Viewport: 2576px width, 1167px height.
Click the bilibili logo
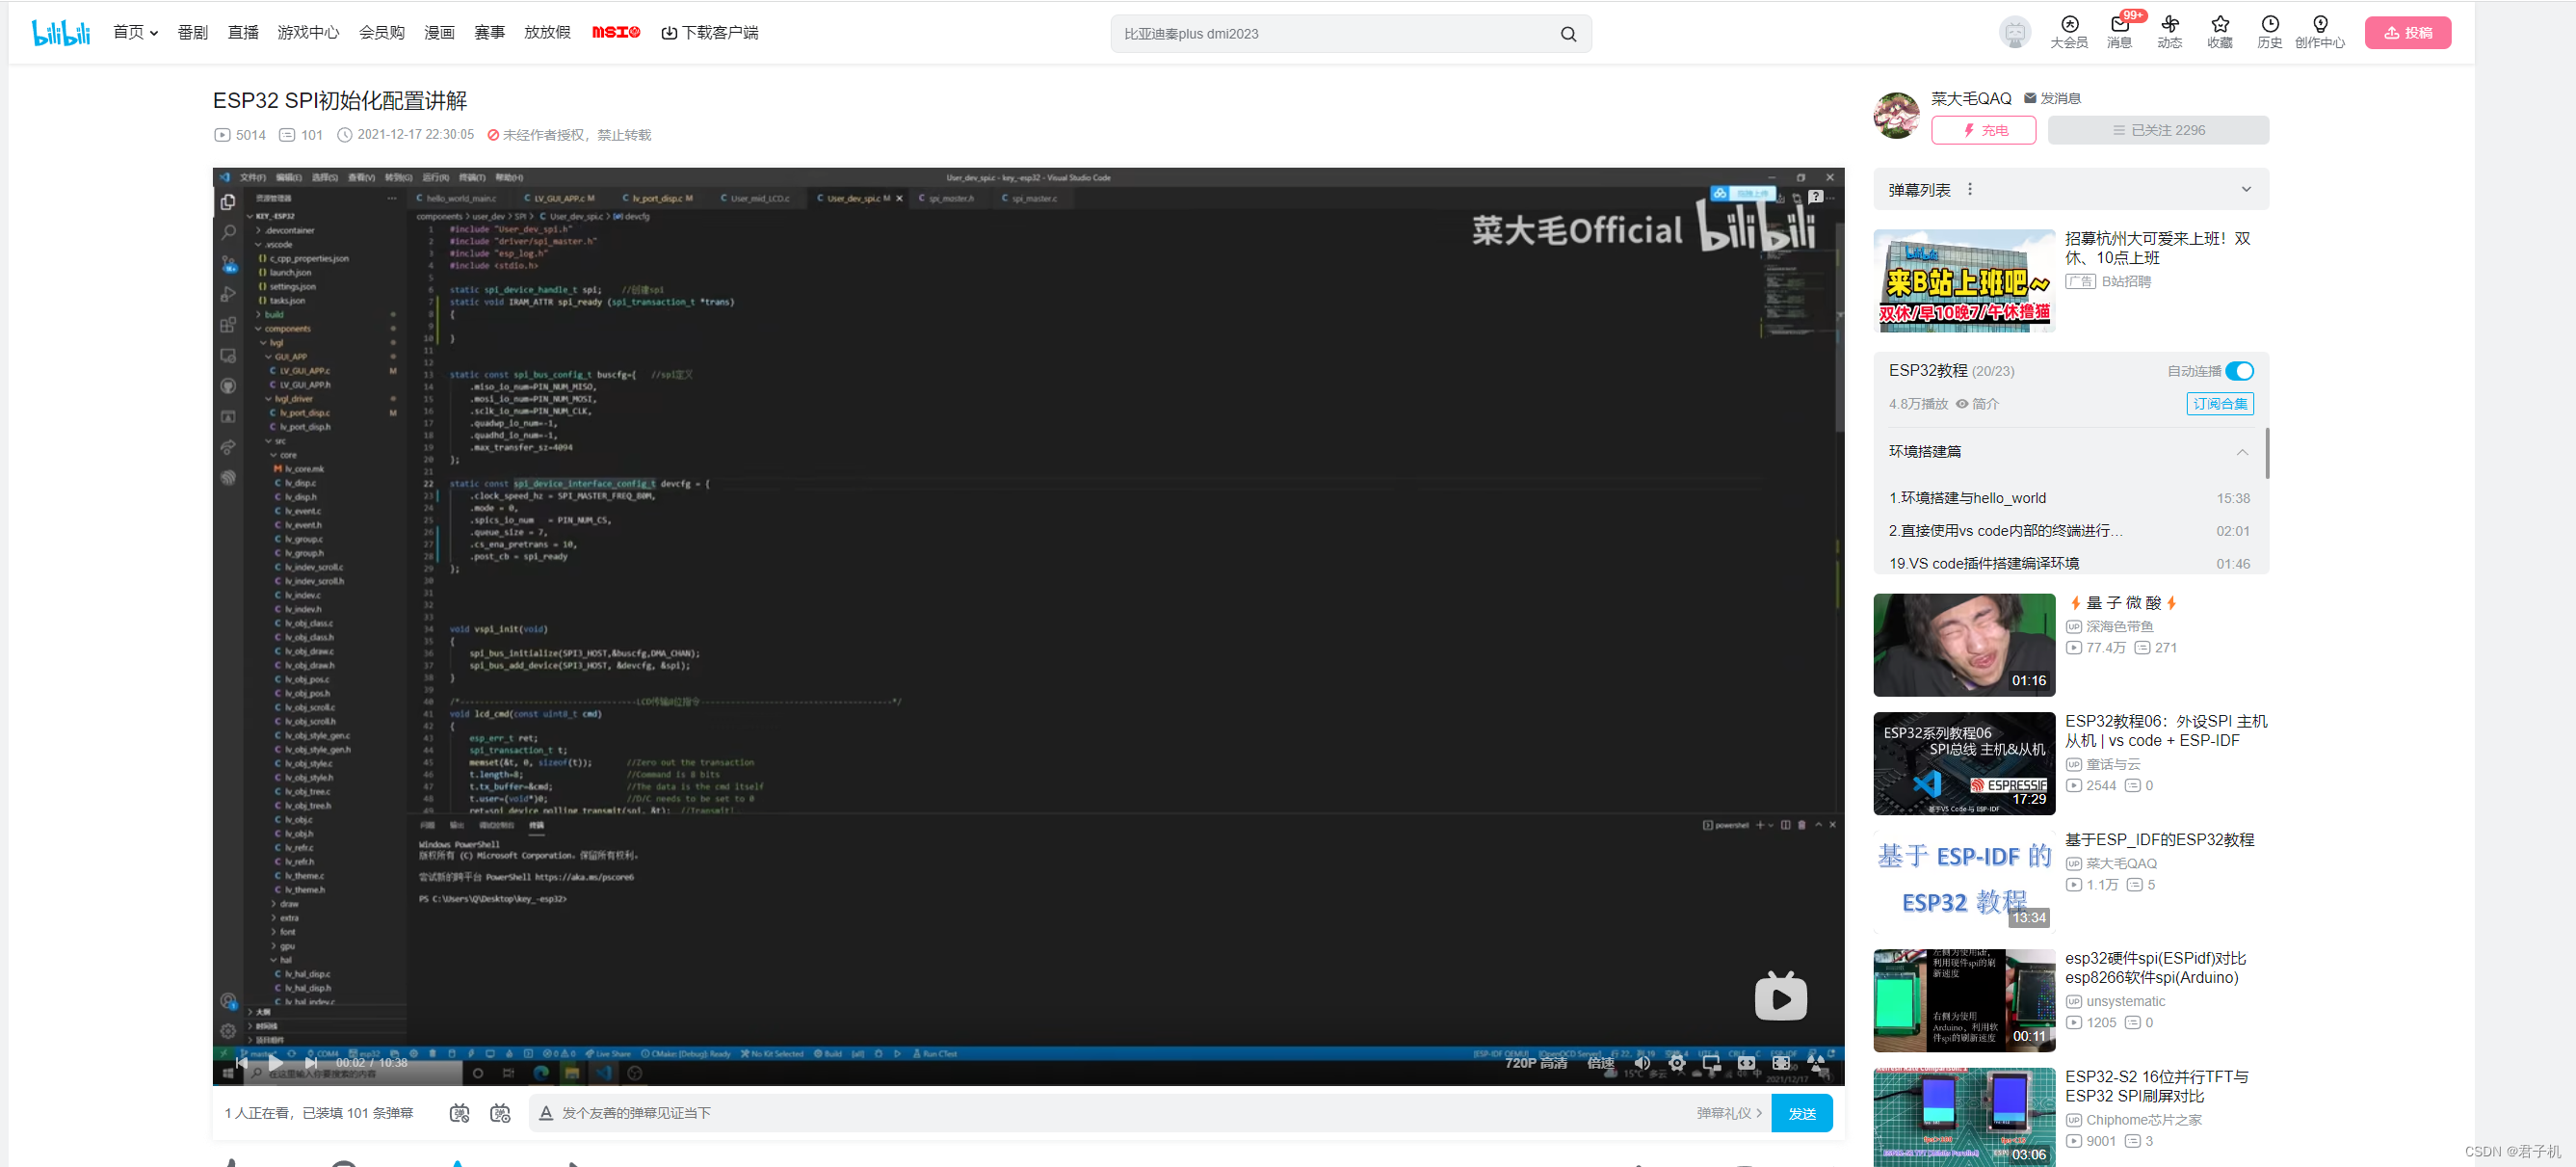(60, 31)
